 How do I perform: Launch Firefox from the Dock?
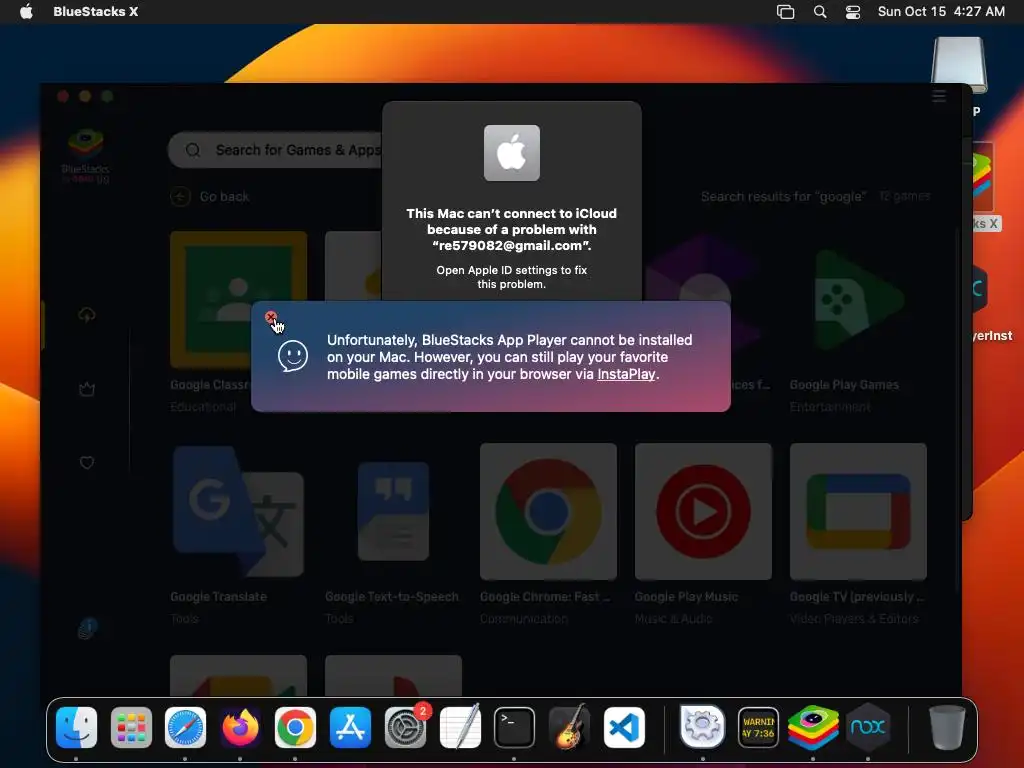240,728
